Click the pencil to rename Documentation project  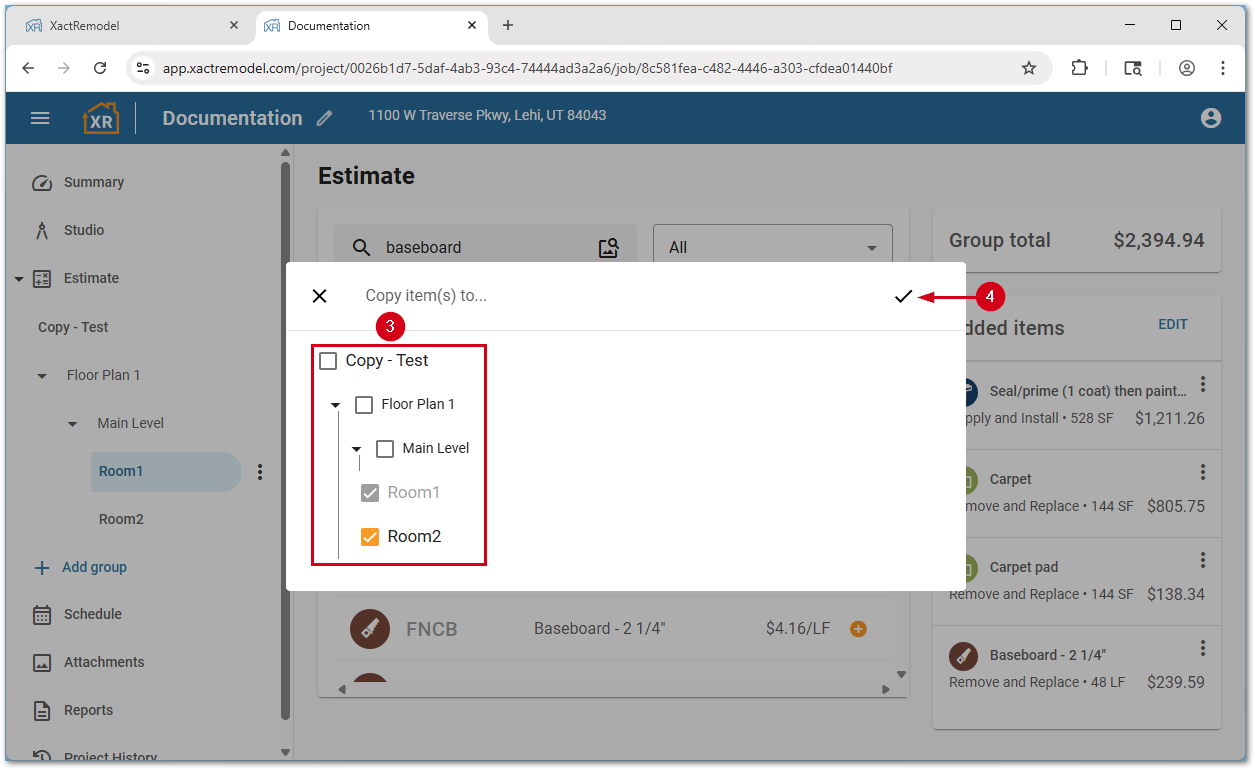click(x=323, y=118)
